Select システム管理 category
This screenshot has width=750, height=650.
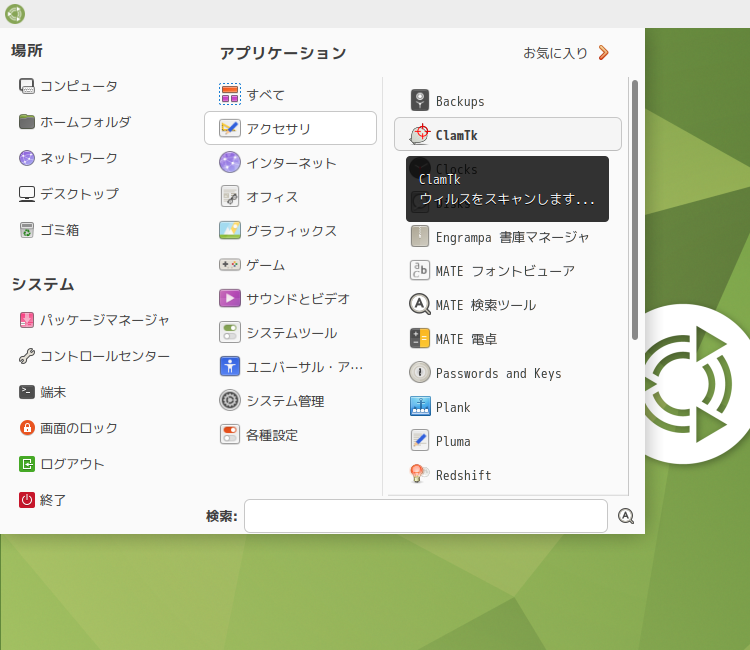[x=290, y=401]
